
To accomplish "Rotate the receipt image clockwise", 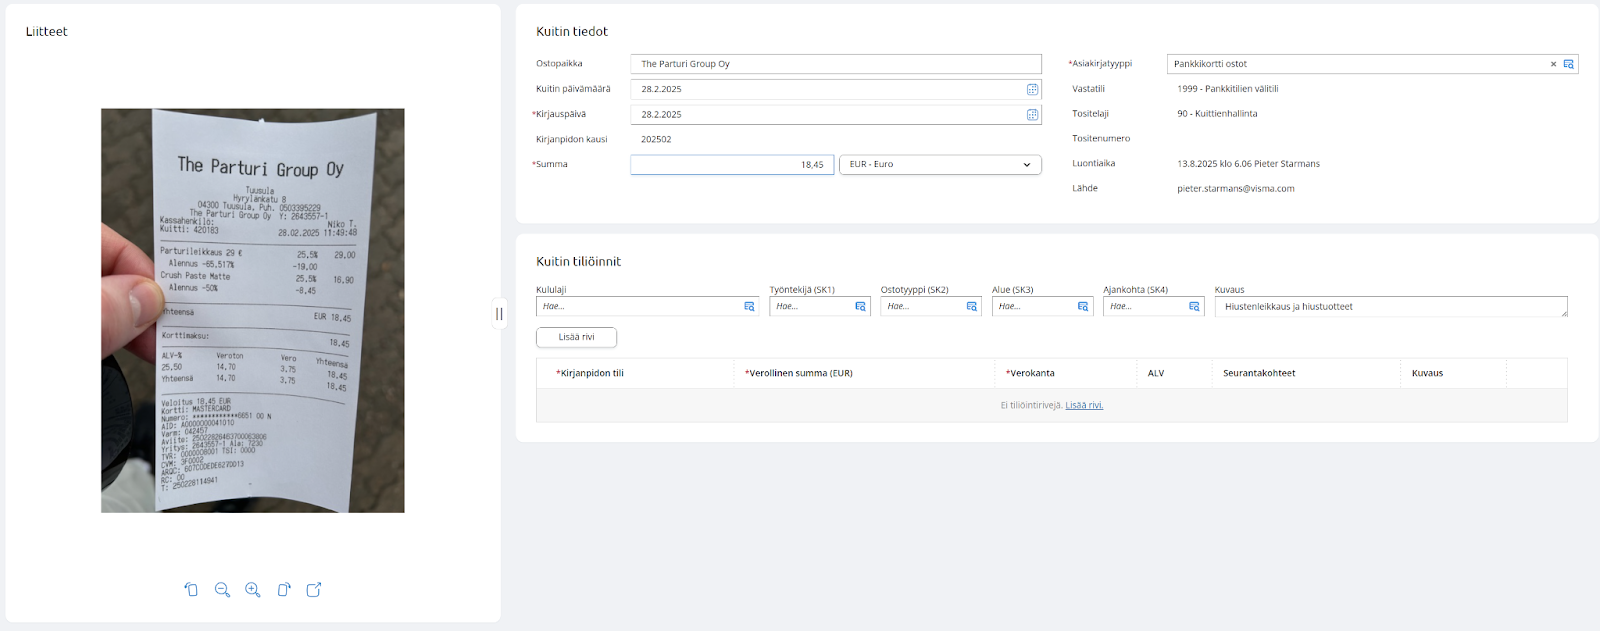I will coord(284,590).
